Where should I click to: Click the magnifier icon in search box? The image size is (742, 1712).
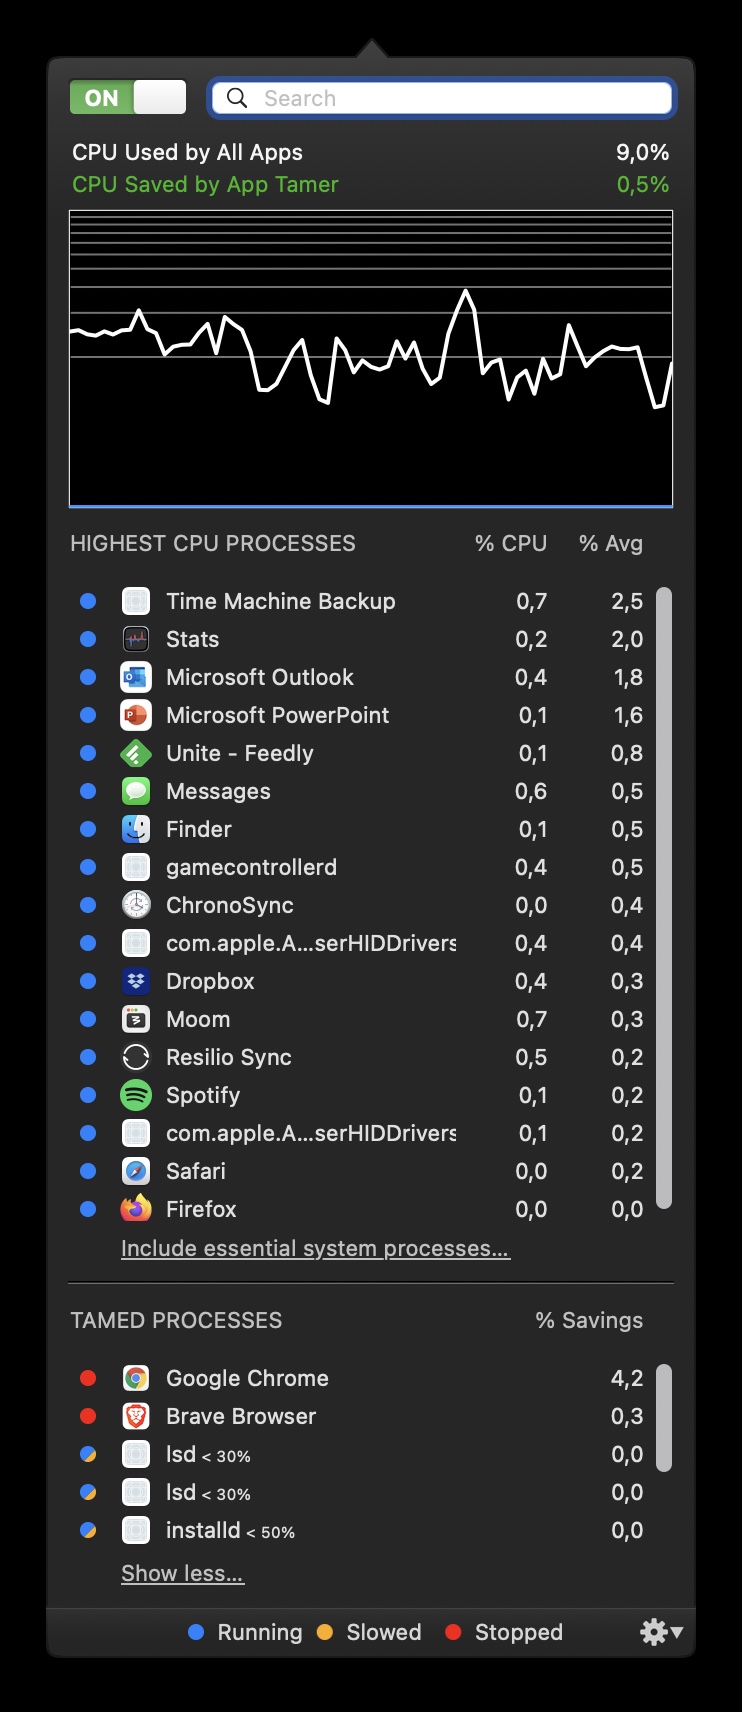(x=237, y=98)
